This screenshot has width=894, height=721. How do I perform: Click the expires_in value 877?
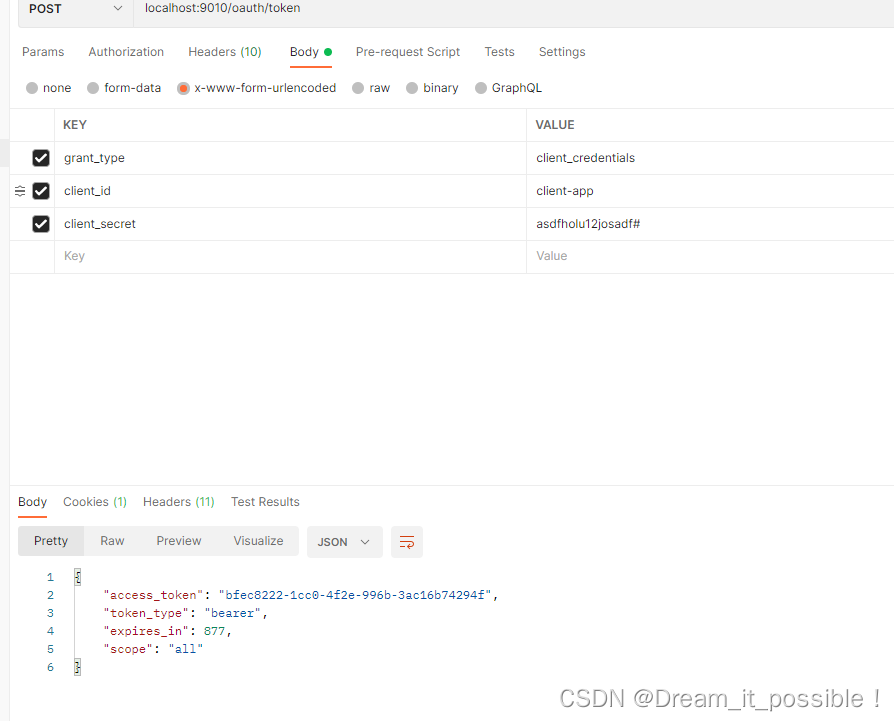click(214, 631)
